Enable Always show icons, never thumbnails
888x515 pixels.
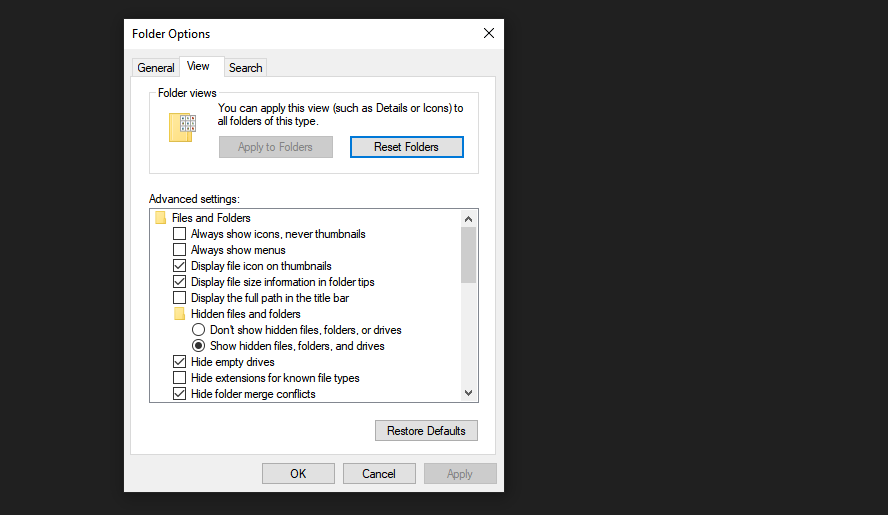click(x=180, y=233)
